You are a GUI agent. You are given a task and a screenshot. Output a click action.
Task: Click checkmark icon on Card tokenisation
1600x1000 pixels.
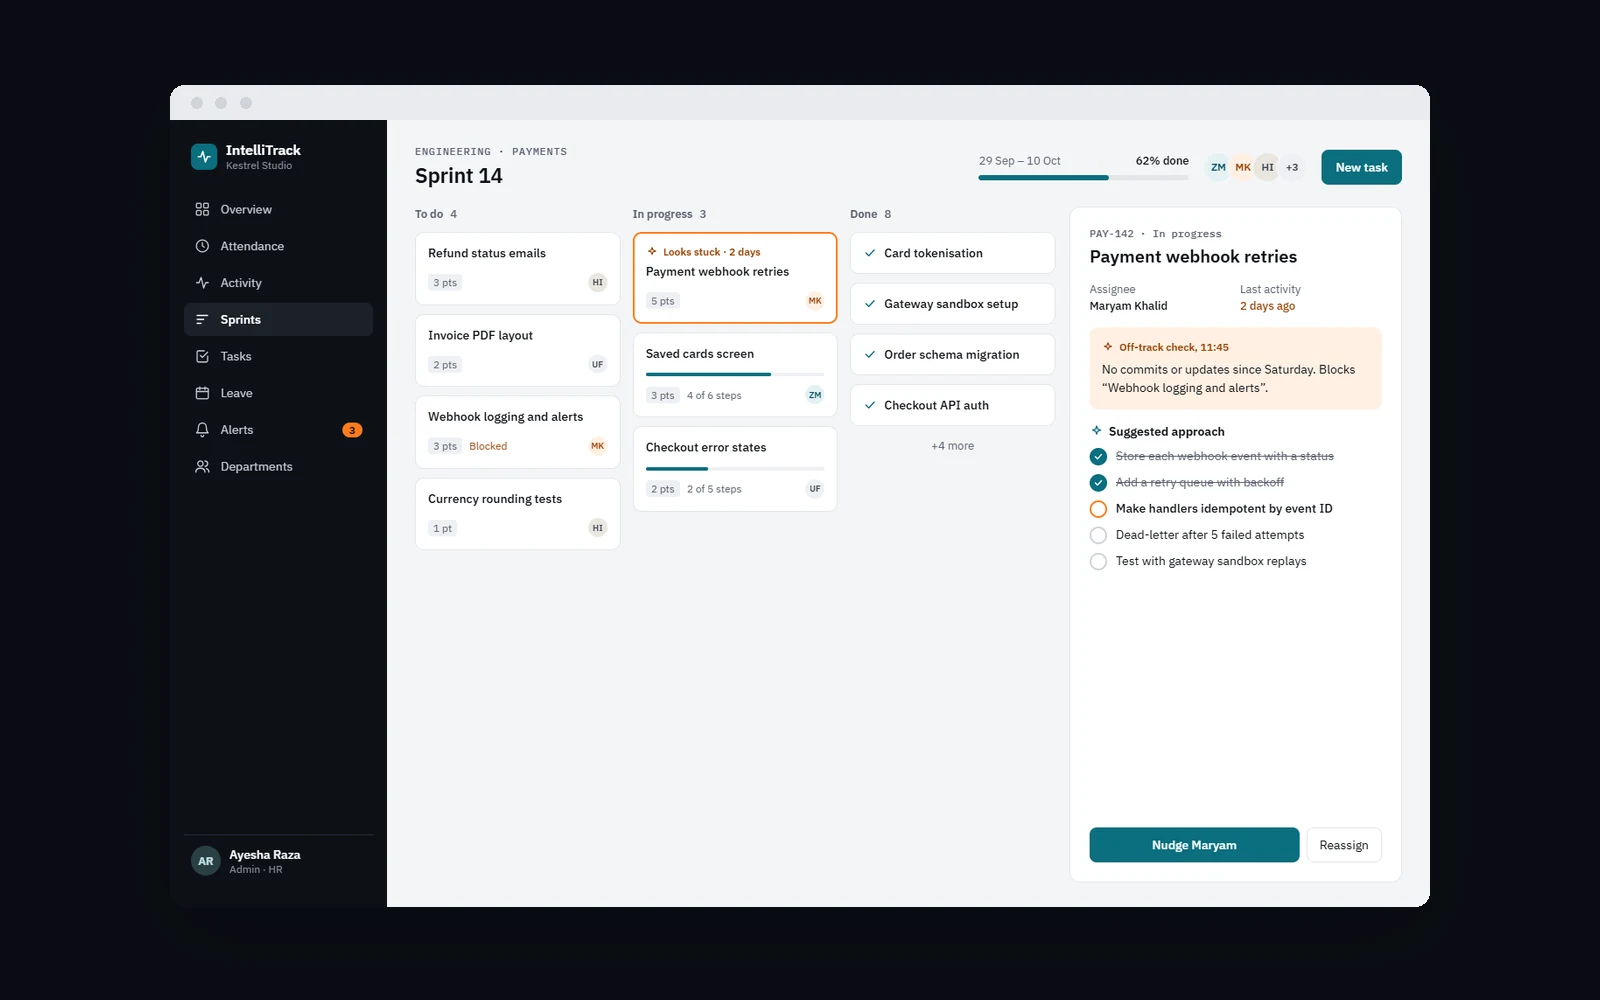coord(870,253)
